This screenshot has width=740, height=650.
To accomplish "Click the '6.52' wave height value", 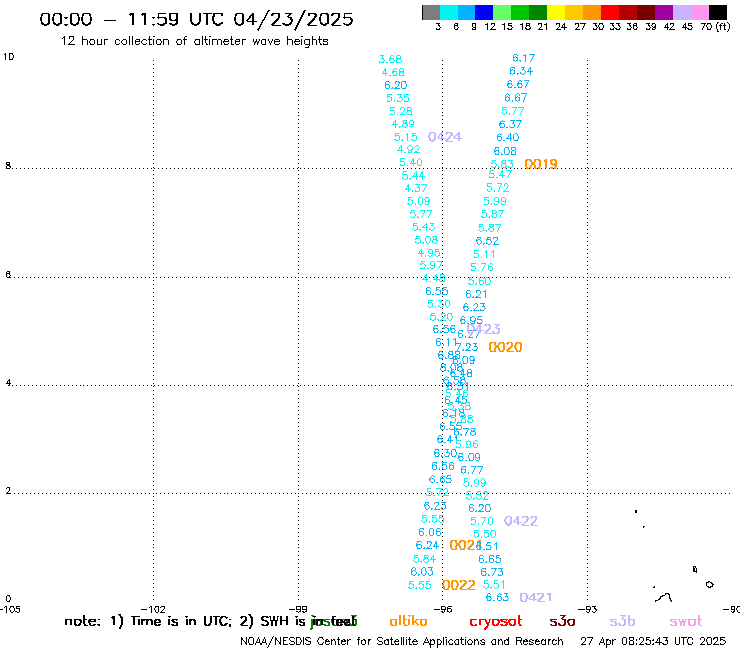I will tap(488, 241).
